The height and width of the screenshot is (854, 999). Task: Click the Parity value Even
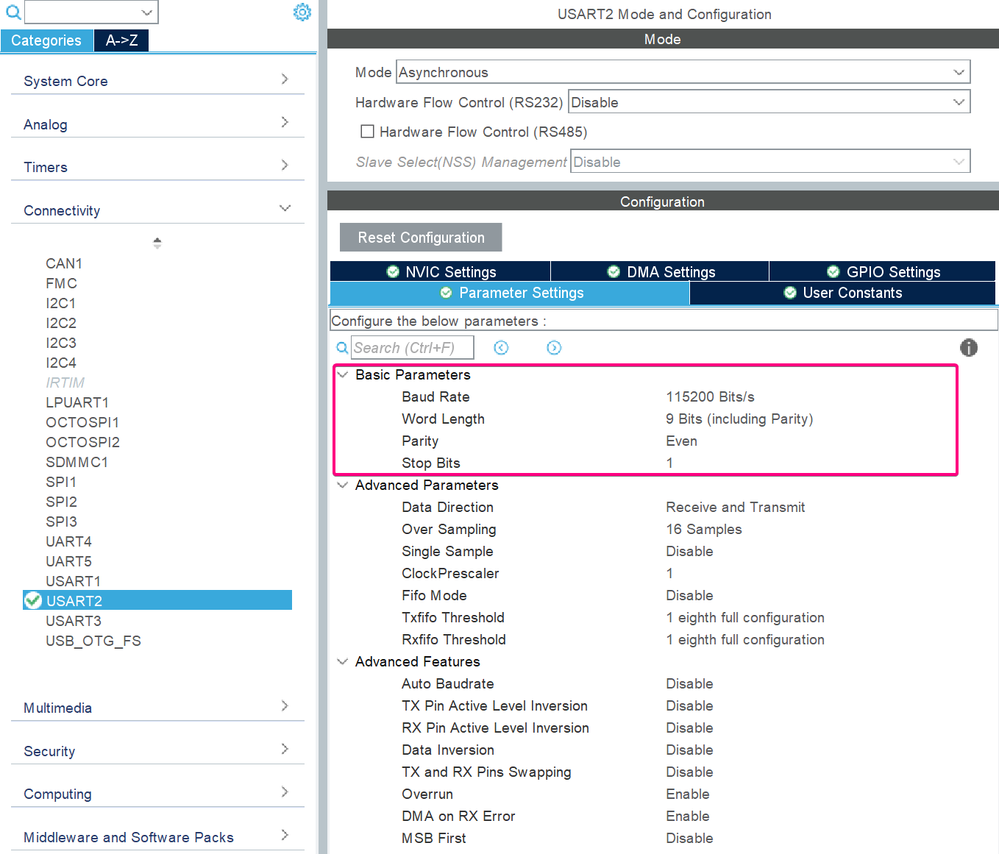(x=681, y=441)
